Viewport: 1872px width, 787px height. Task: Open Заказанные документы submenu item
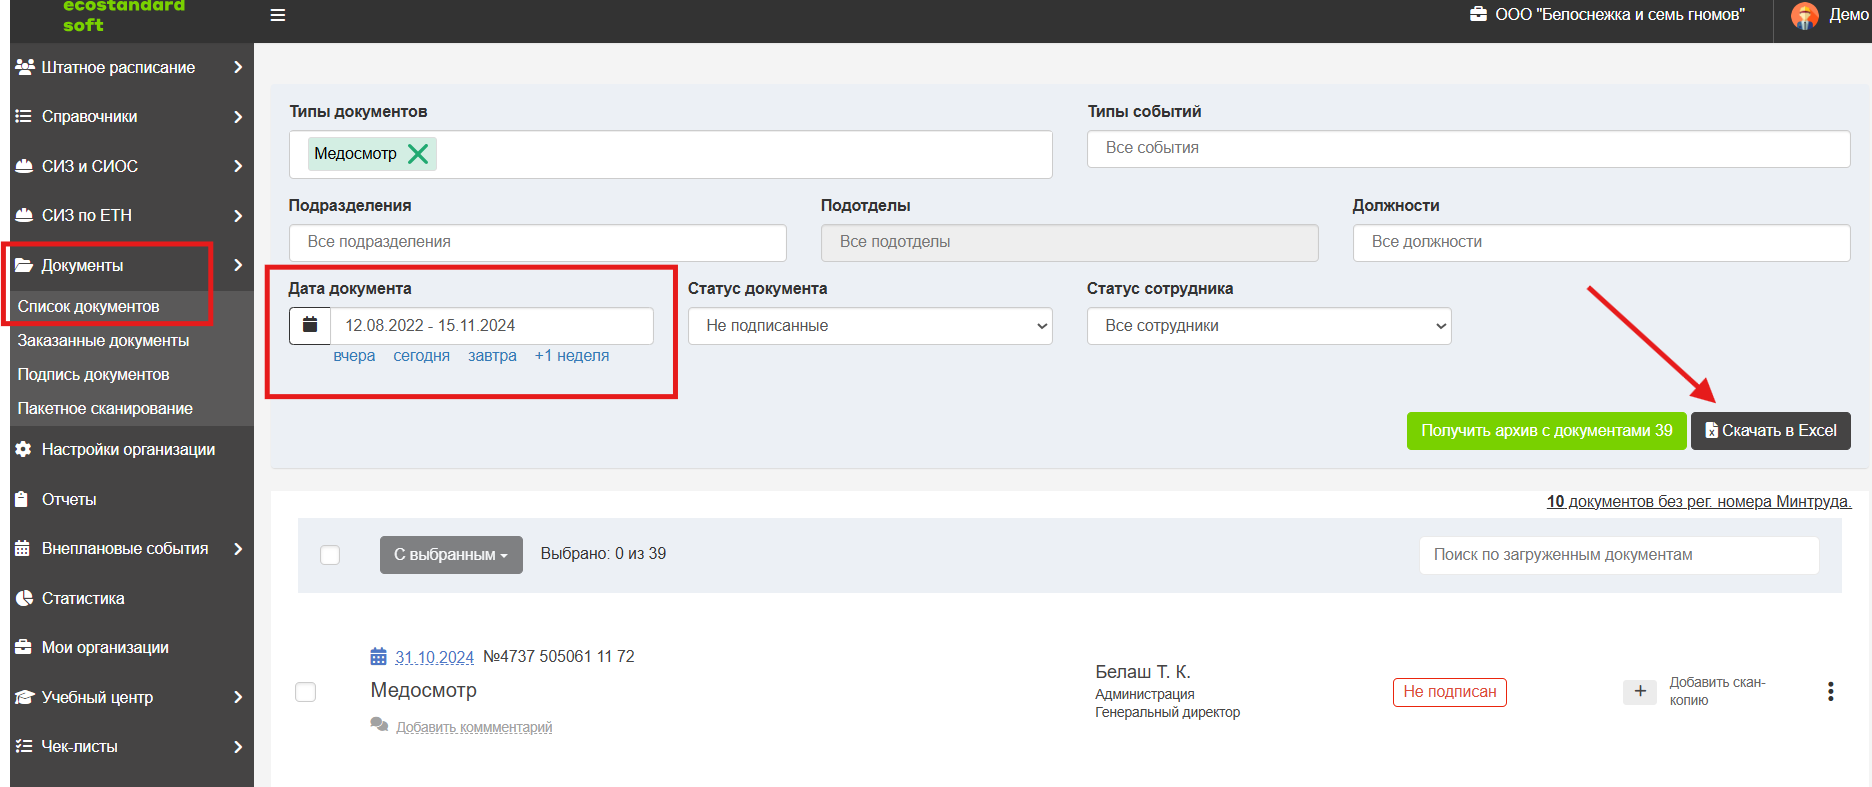(x=103, y=341)
